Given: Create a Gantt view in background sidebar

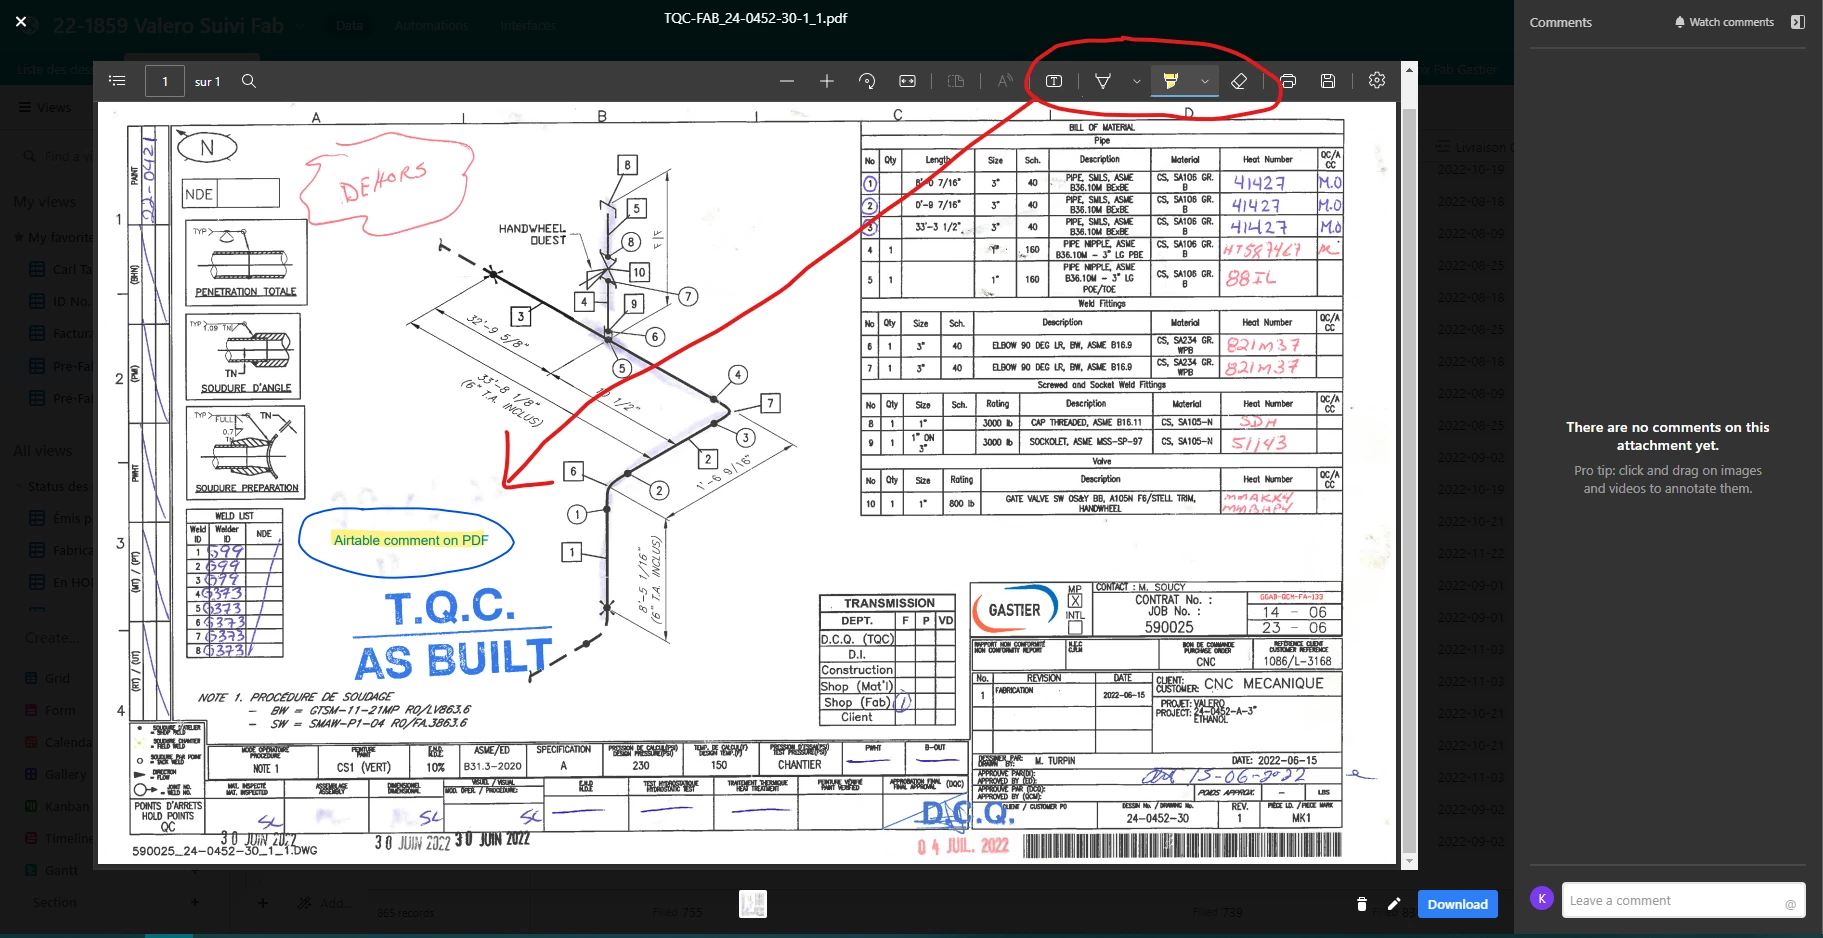Looking at the screenshot, I should (x=52, y=870).
